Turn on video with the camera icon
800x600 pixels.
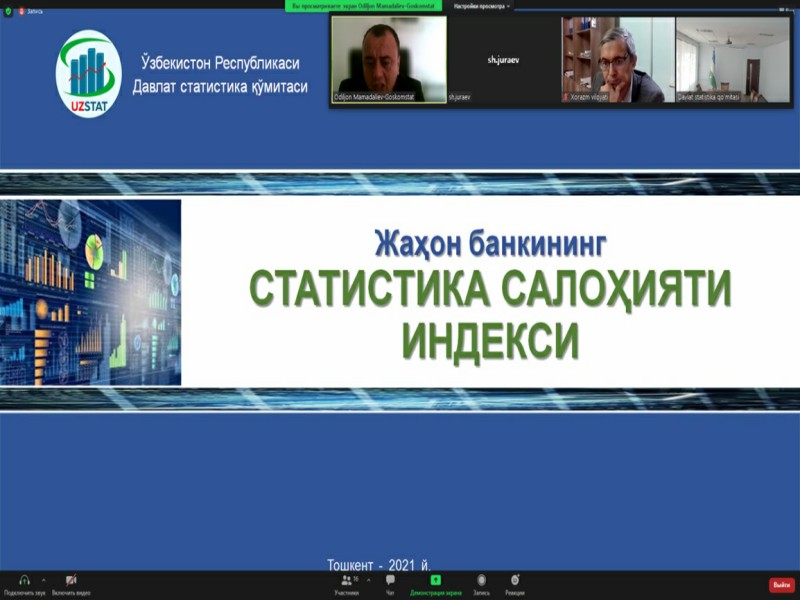point(71,581)
